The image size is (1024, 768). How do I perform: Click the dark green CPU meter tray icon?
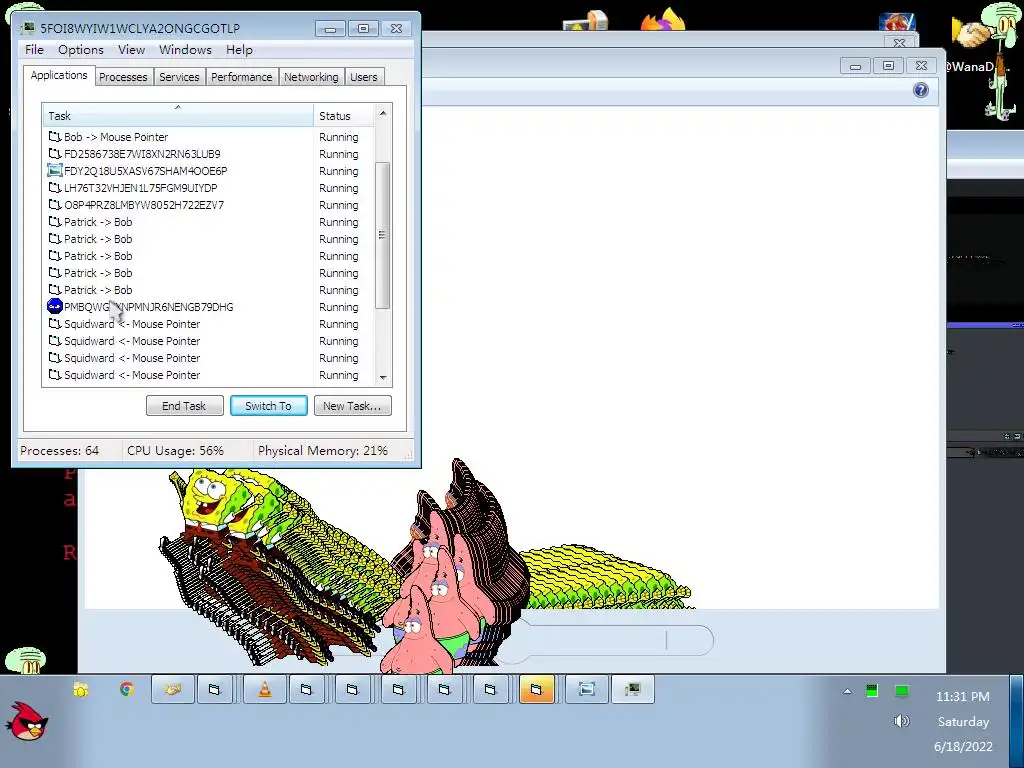872,691
